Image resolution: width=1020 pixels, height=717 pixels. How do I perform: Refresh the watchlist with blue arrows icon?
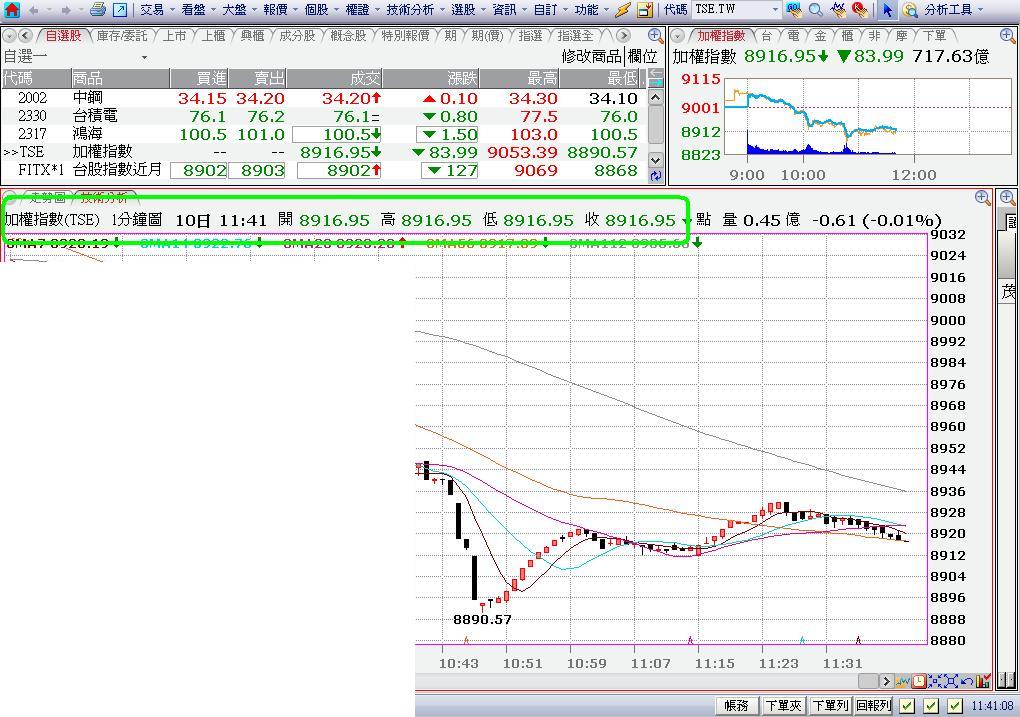pyautogui.click(x=656, y=175)
